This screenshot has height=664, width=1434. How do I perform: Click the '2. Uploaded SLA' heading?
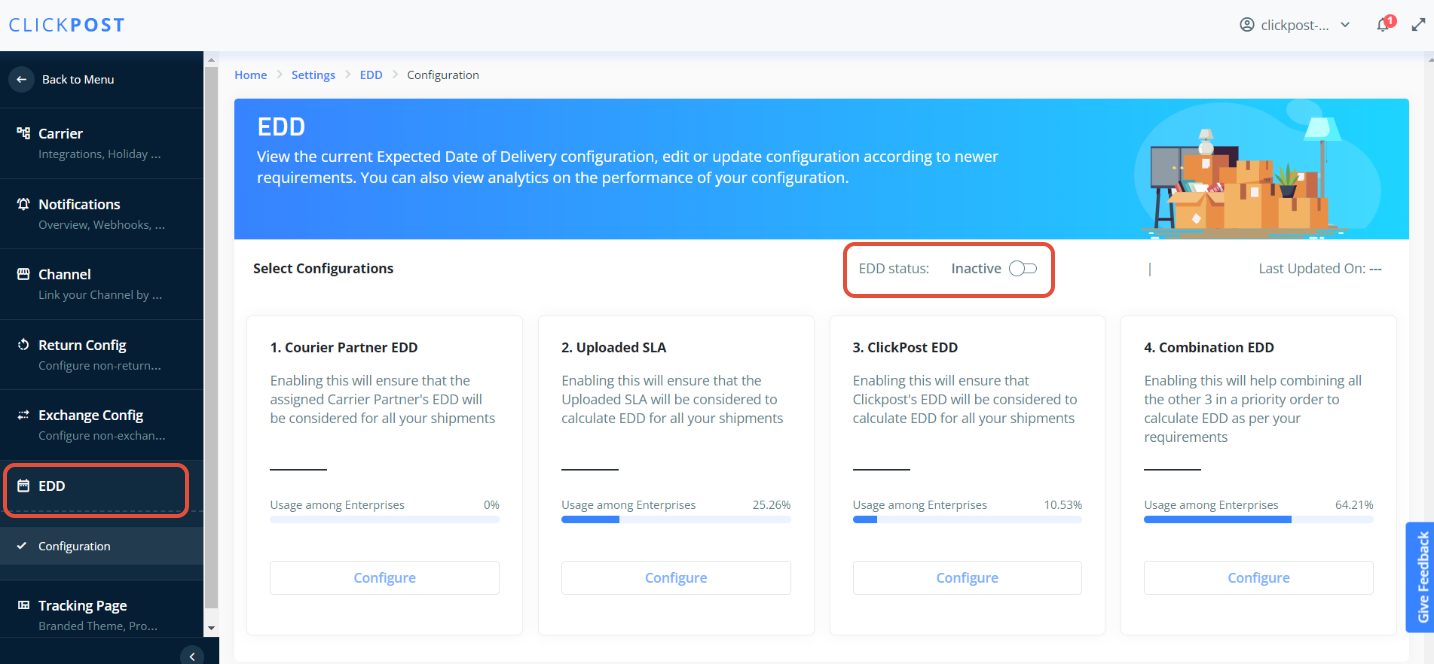614,348
